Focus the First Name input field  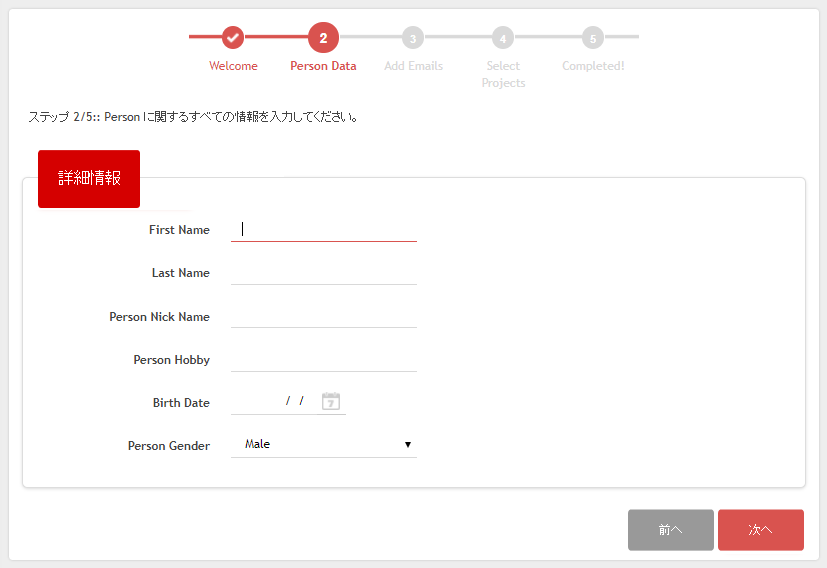coord(324,229)
